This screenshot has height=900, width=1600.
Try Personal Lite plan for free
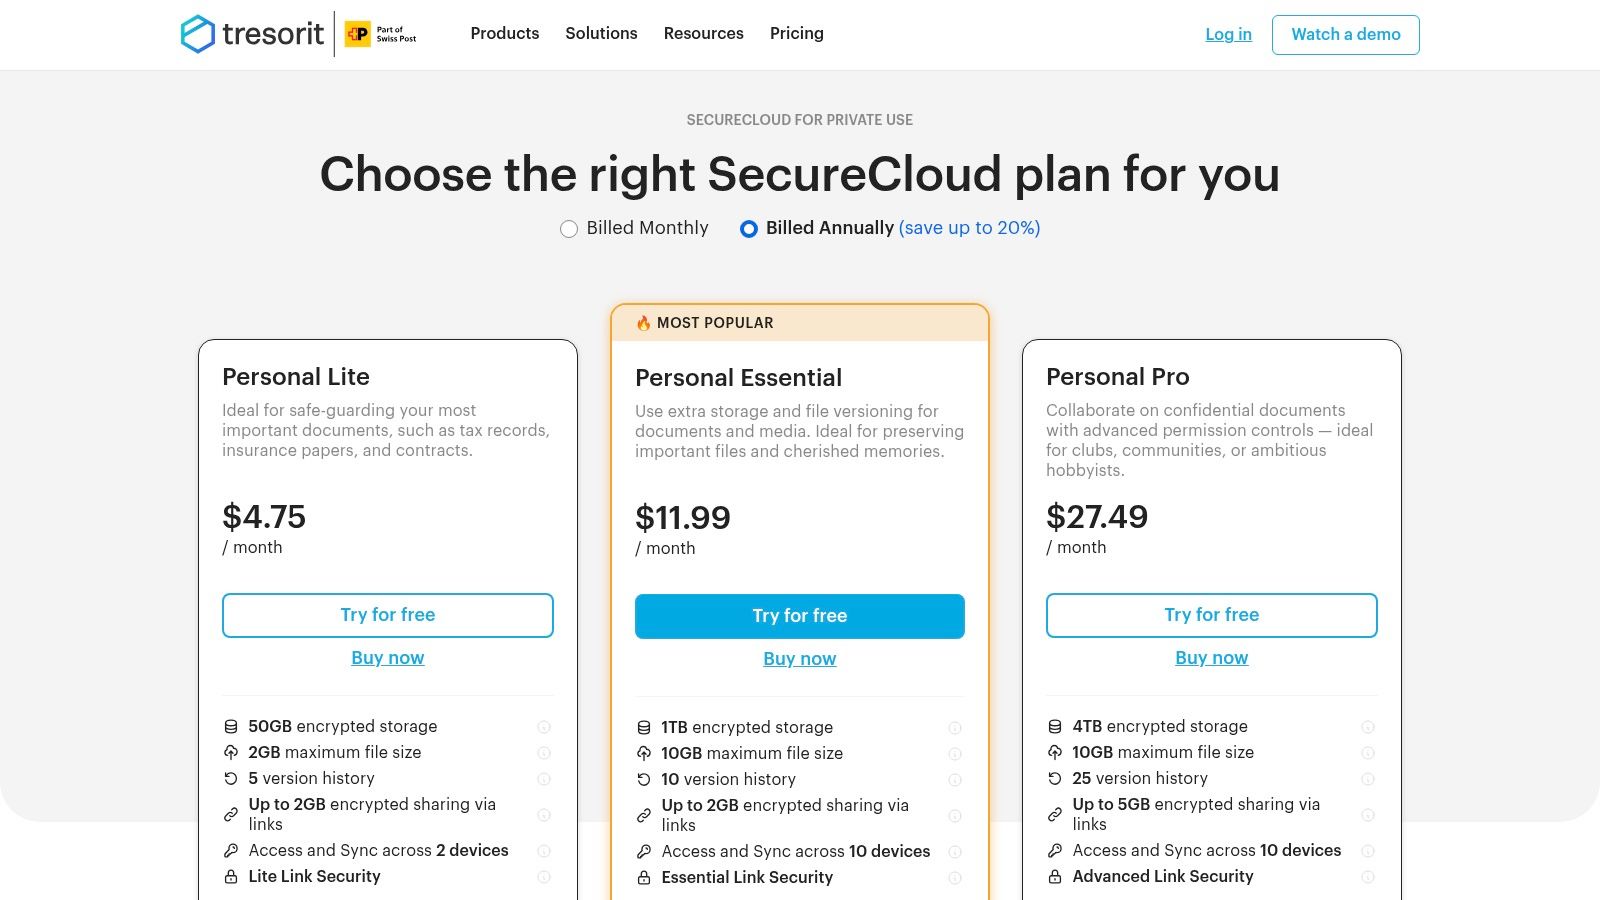(x=387, y=615)
